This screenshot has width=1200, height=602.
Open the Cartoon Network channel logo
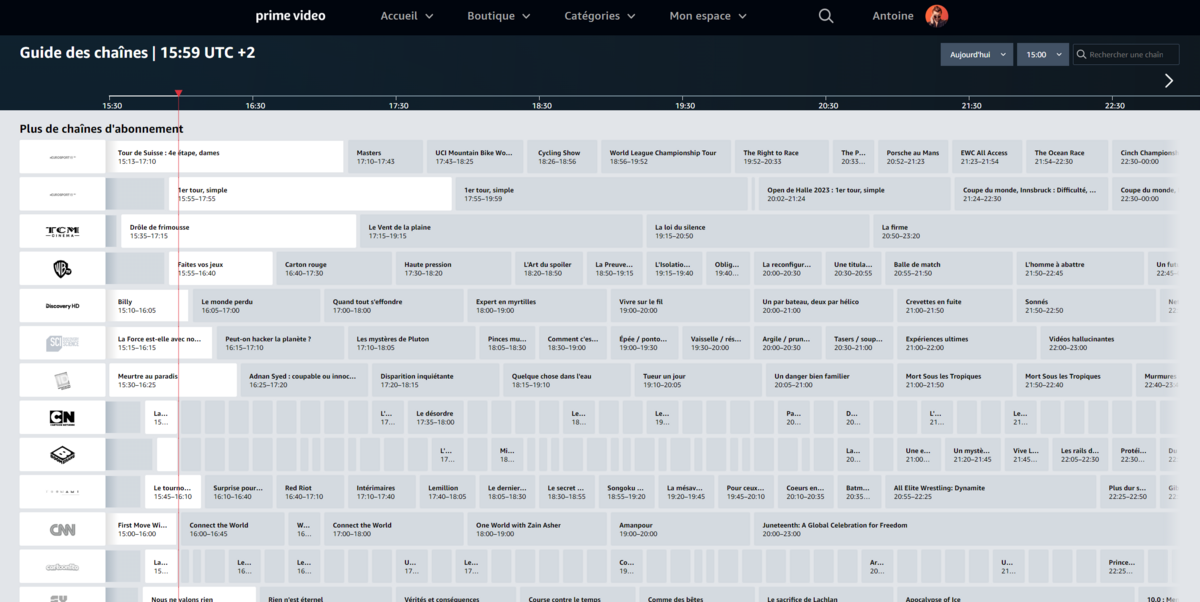tap(62, 417)
